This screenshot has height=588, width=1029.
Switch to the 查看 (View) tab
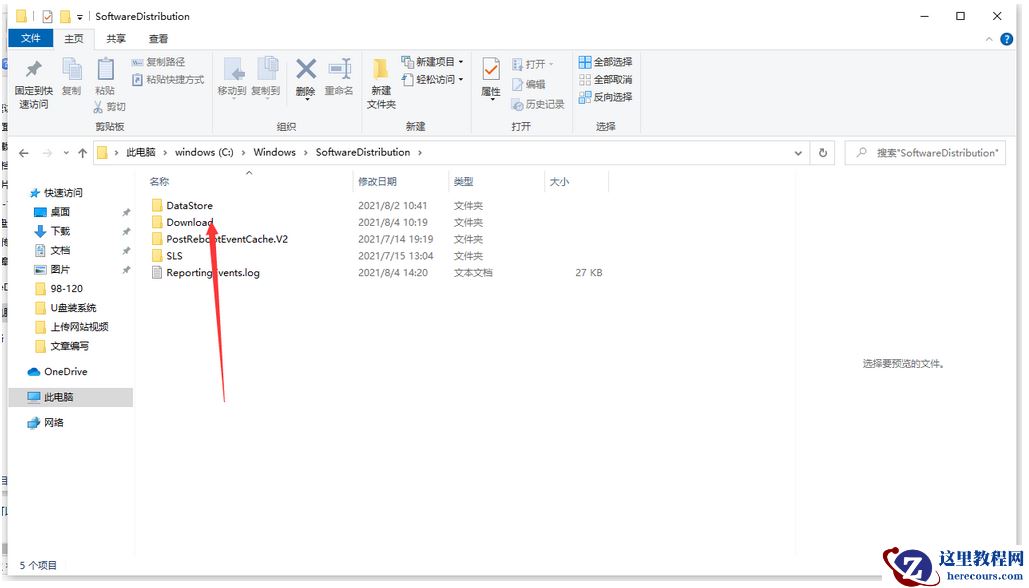pyautogui.click(x=159, y=37)
